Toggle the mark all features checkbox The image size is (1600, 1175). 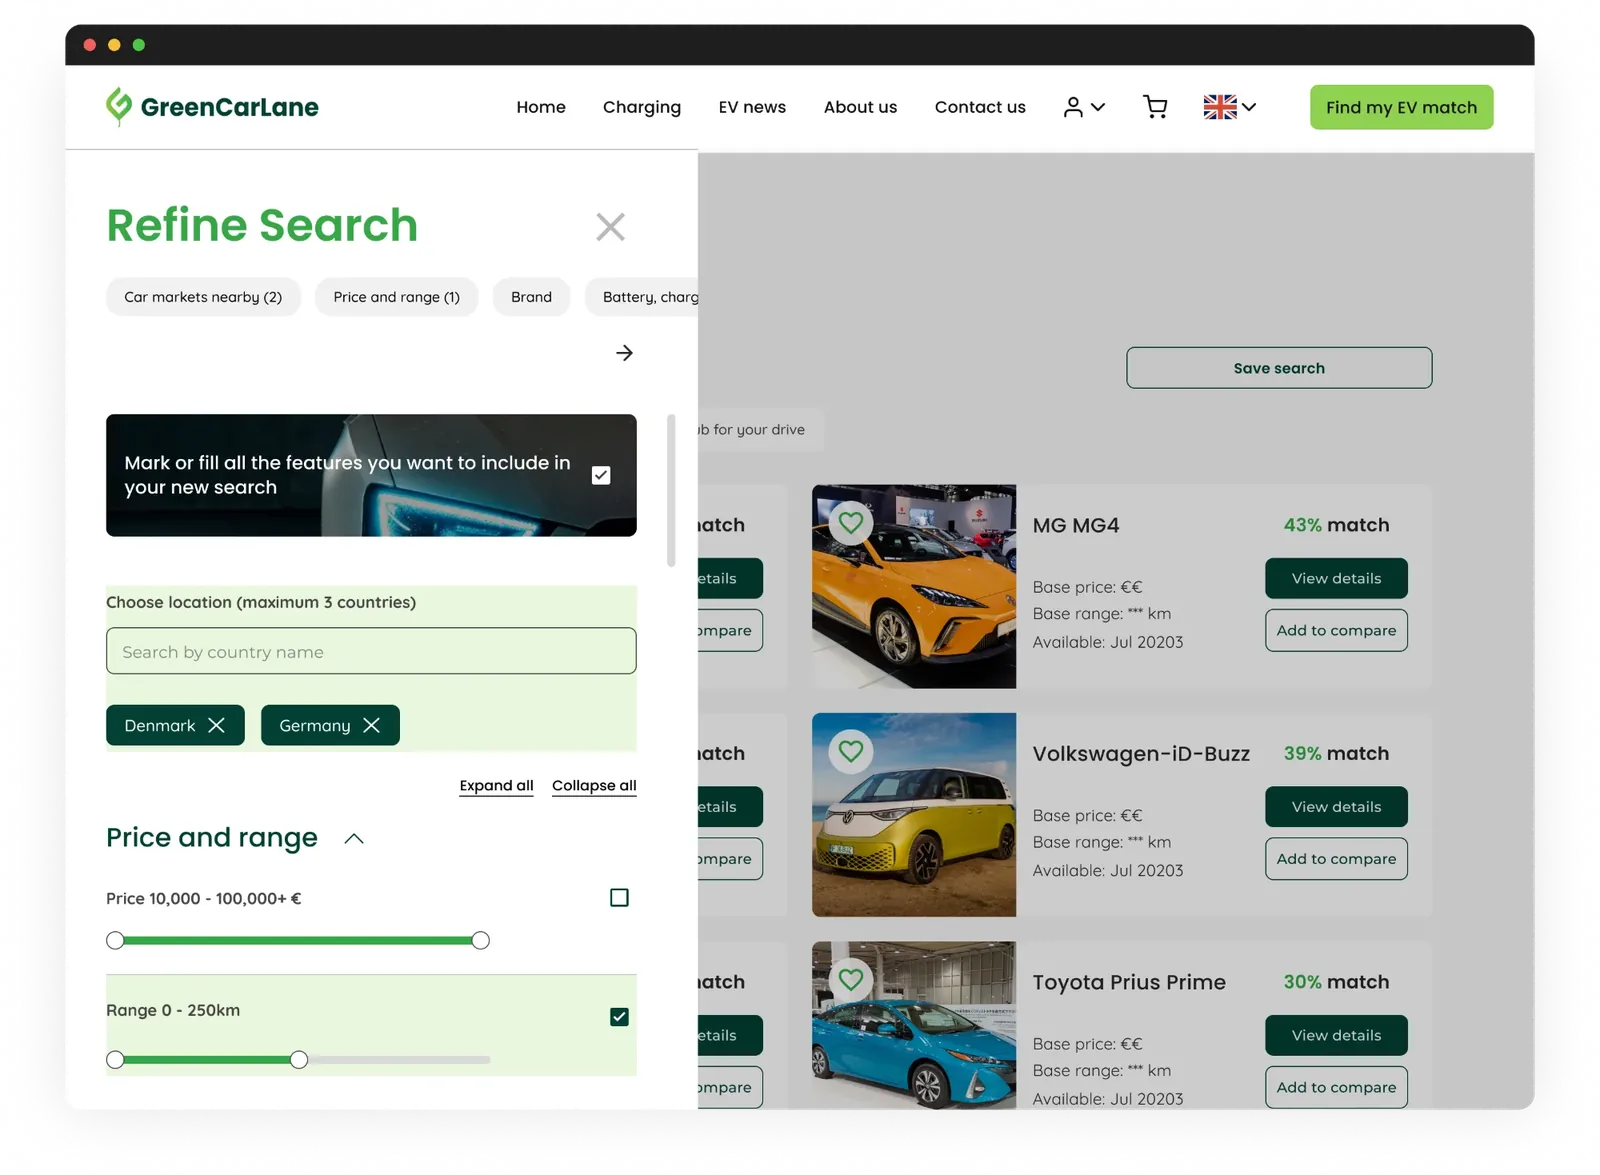point(601,475)
